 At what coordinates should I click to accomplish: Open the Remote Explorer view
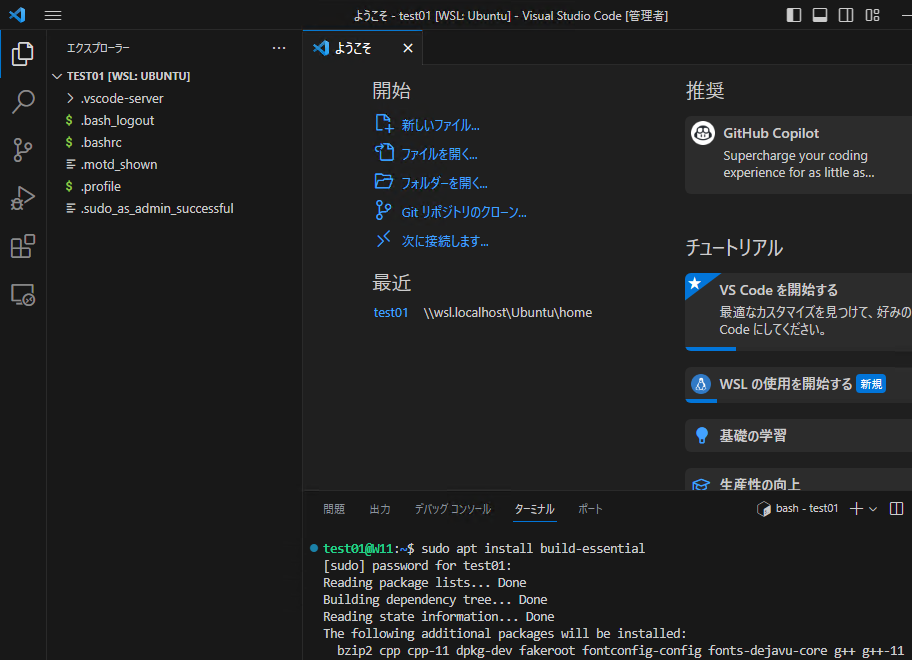pyautogui.click(x=23, y=295)
